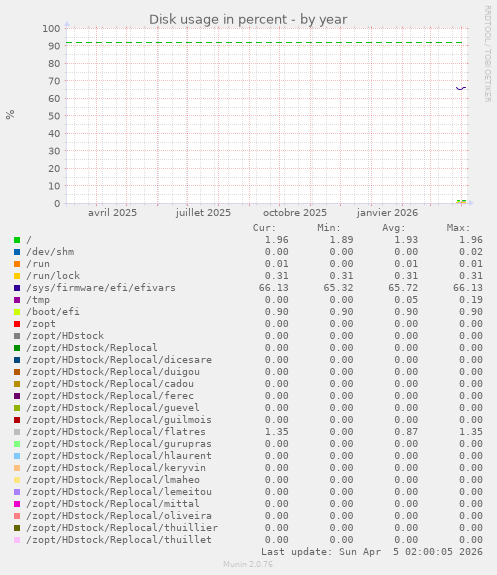The image size is (497, 575).
Task: Click efivars minimum value 65.32
Action: coord(338,288)
